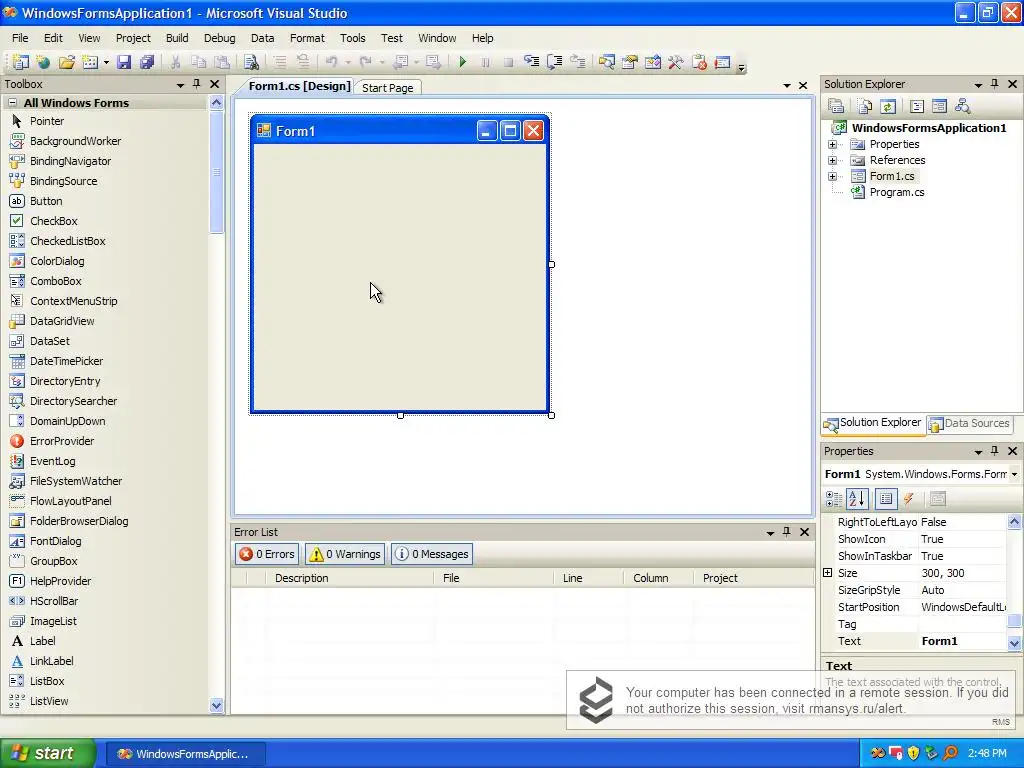The height and width of the screenshot is (768, 1024).
Task: Click the Windows start button
Action: click(47, 754)
